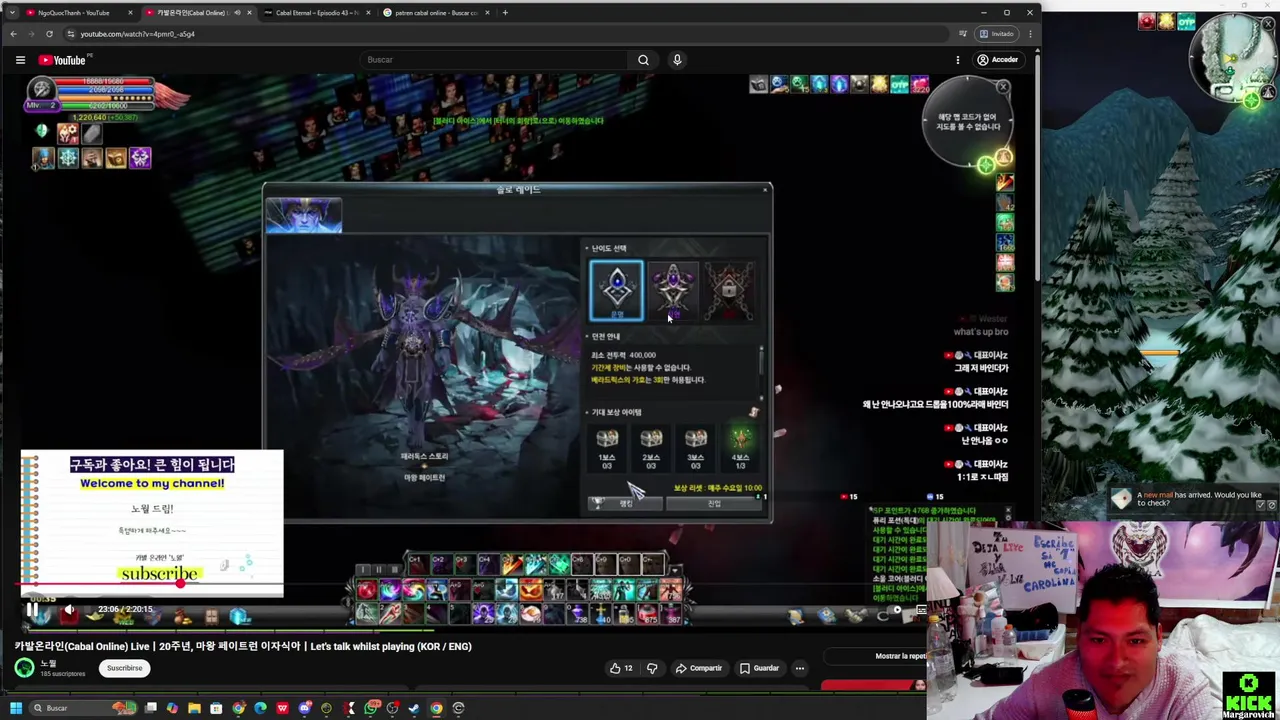Open the Invitado profile menu
Screen dimensions: 1280x720
click(997, 34)
